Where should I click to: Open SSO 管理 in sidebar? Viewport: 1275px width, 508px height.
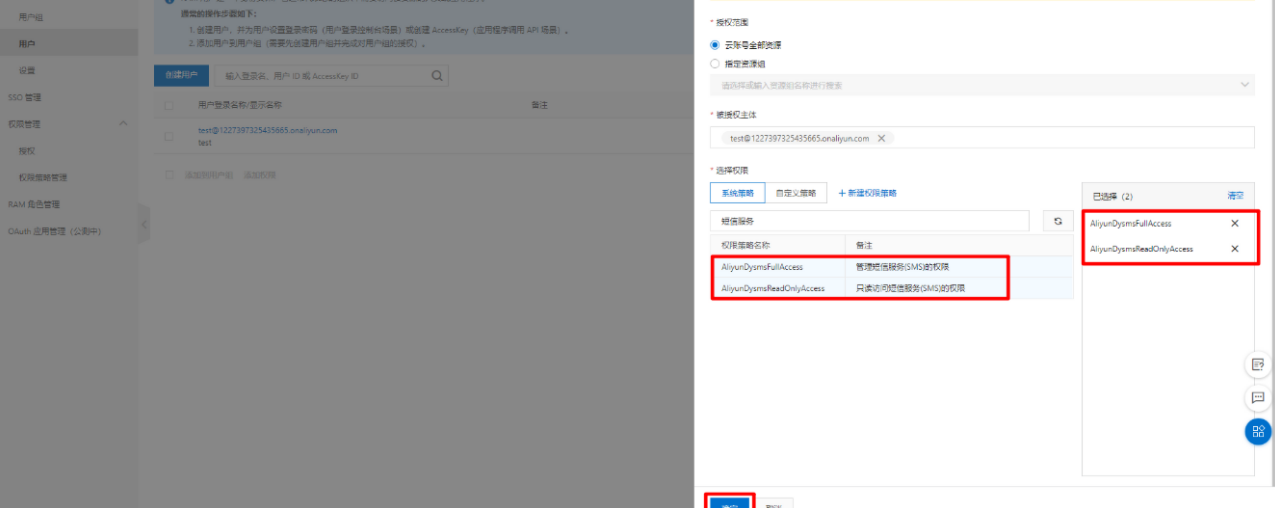coord(24,97)
